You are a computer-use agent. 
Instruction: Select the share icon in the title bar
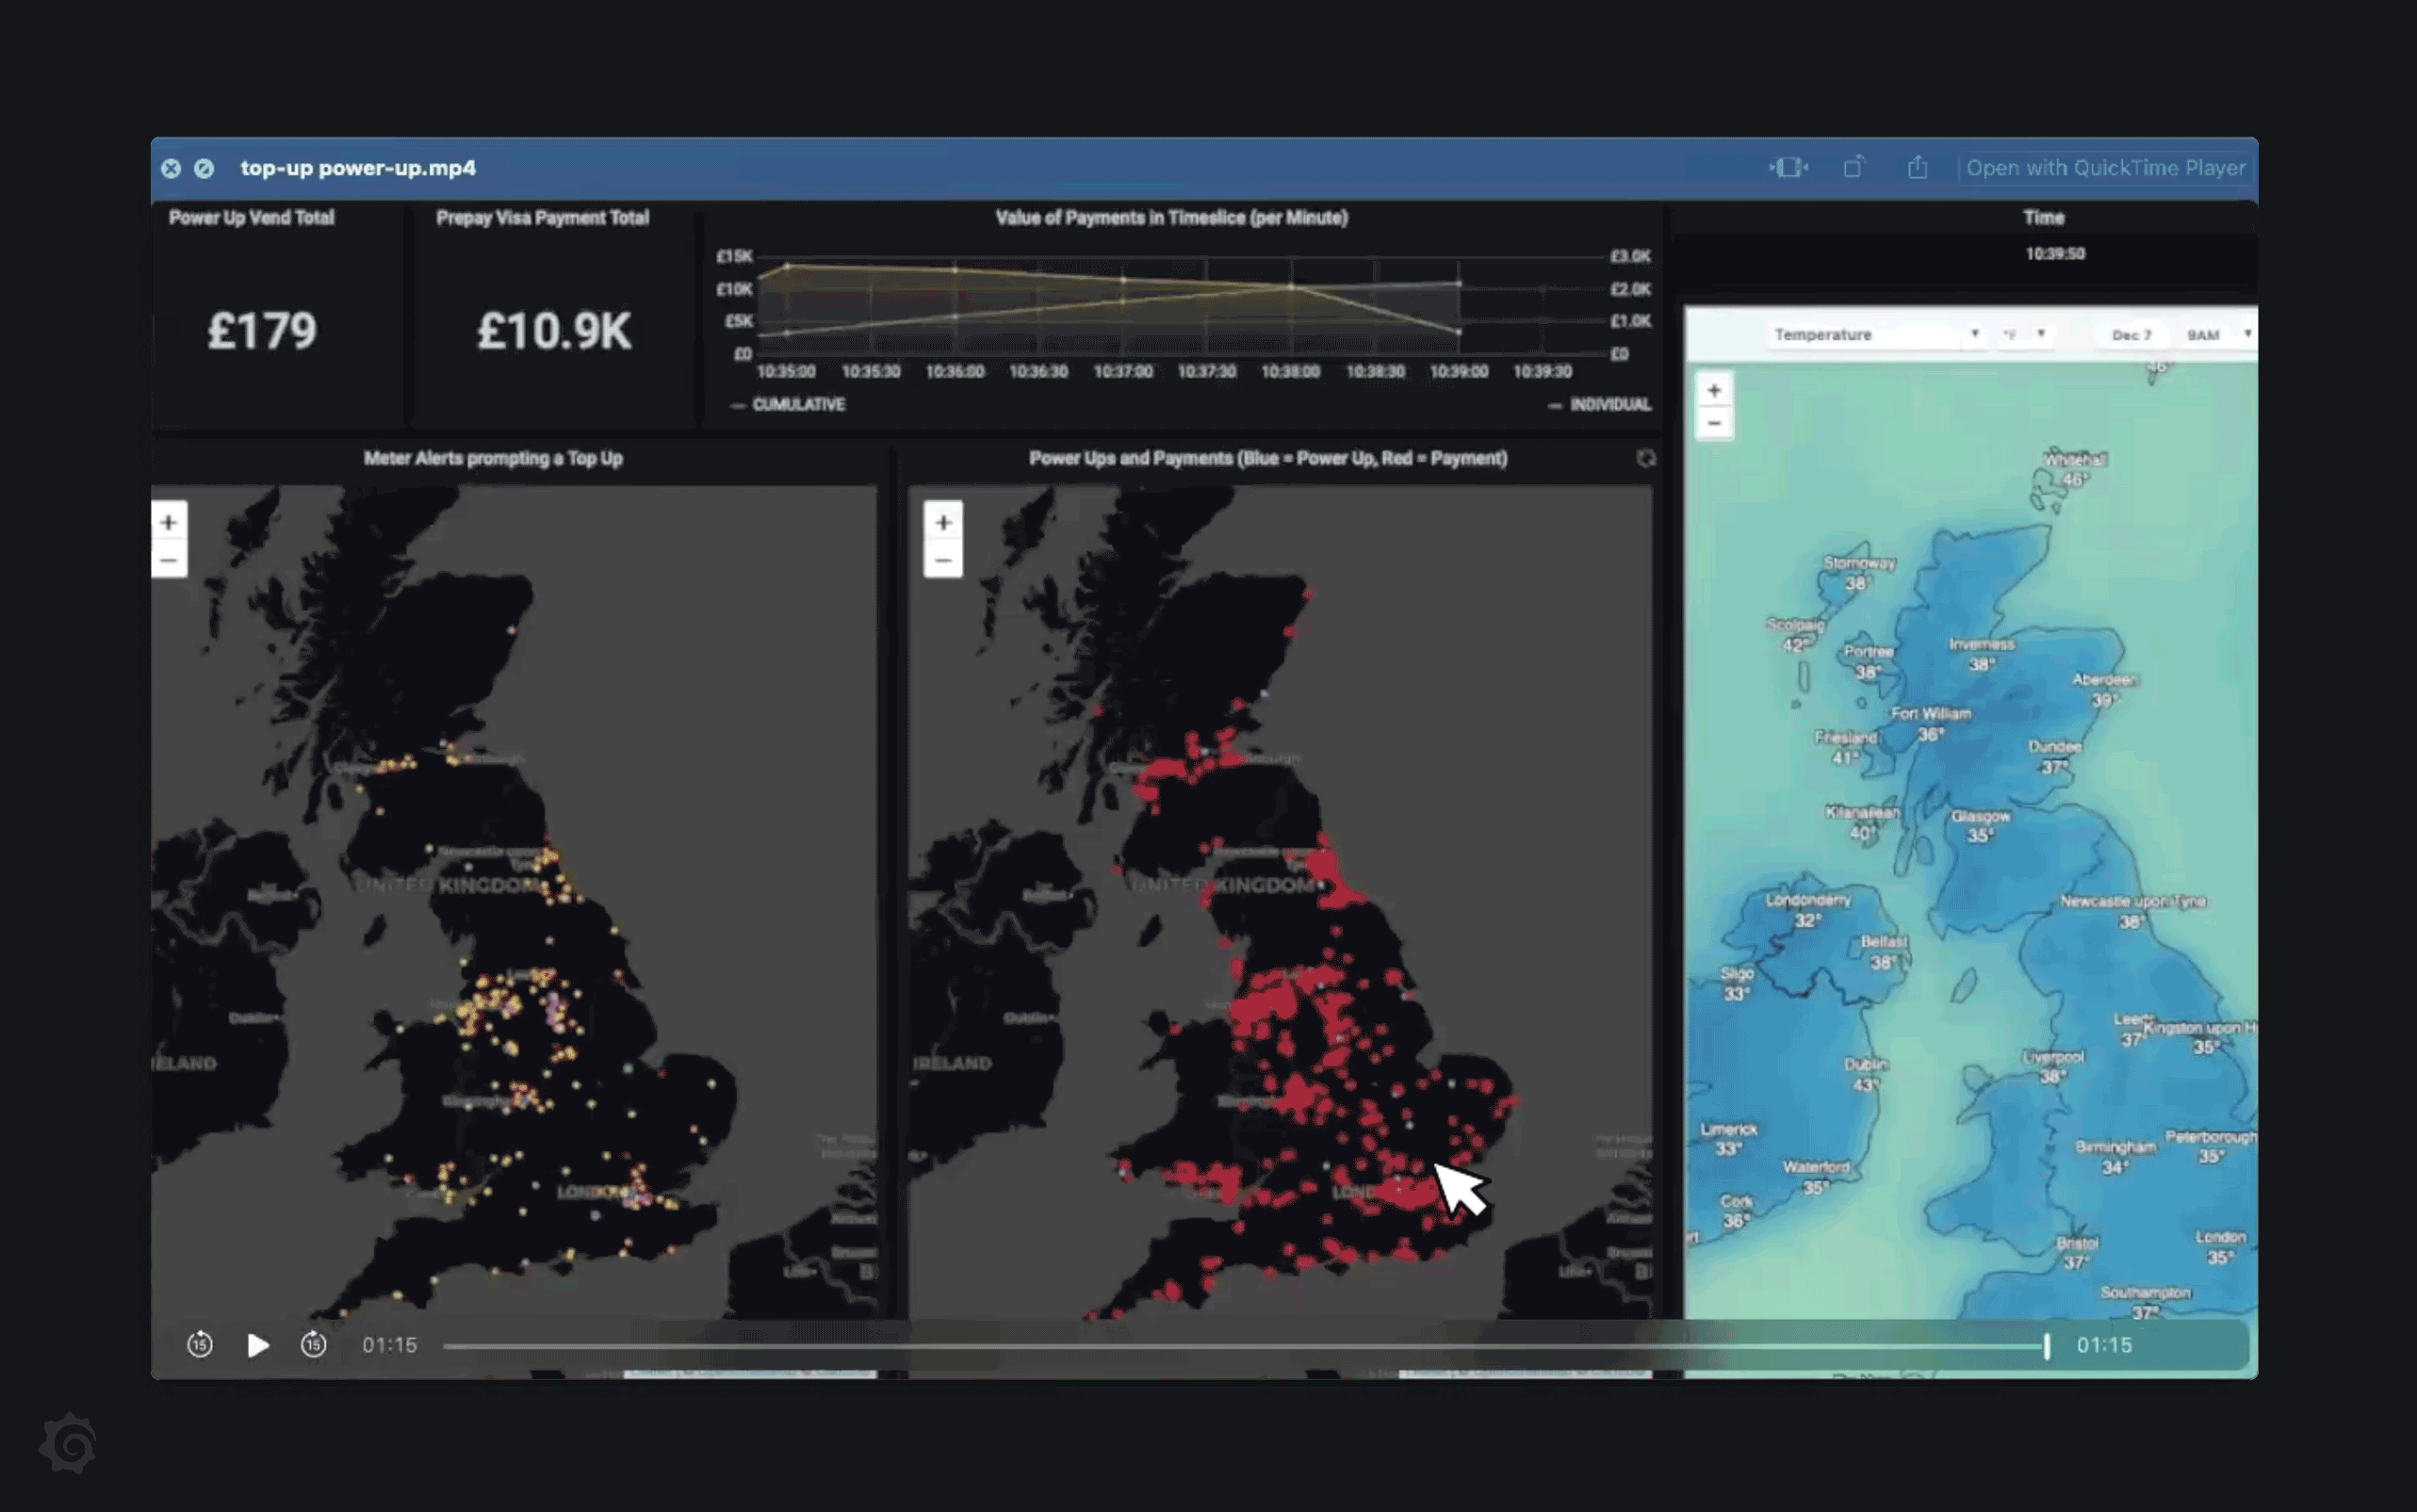coord(1919,168)
